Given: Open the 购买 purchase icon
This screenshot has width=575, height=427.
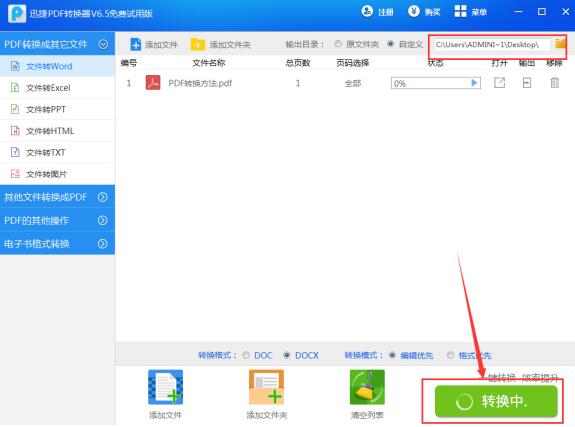Looking at the screenshot, I should pyautogui.click(x=413, y=11).
